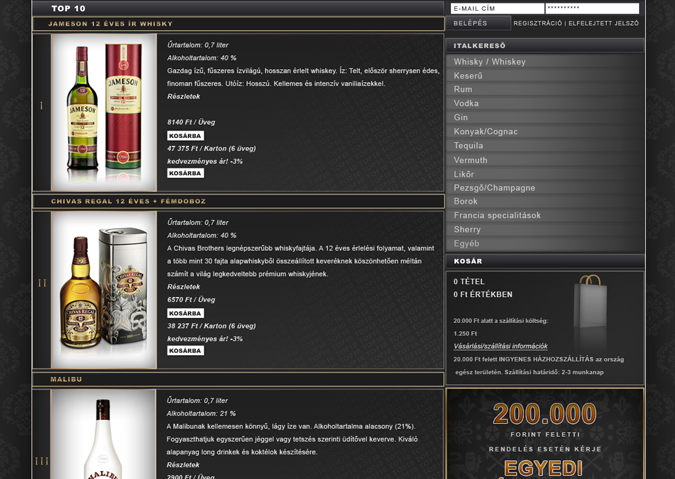Click the Jameson price 8140 Ft / Üveg
This screenshot has height=479, width=675.
[191, 122]
